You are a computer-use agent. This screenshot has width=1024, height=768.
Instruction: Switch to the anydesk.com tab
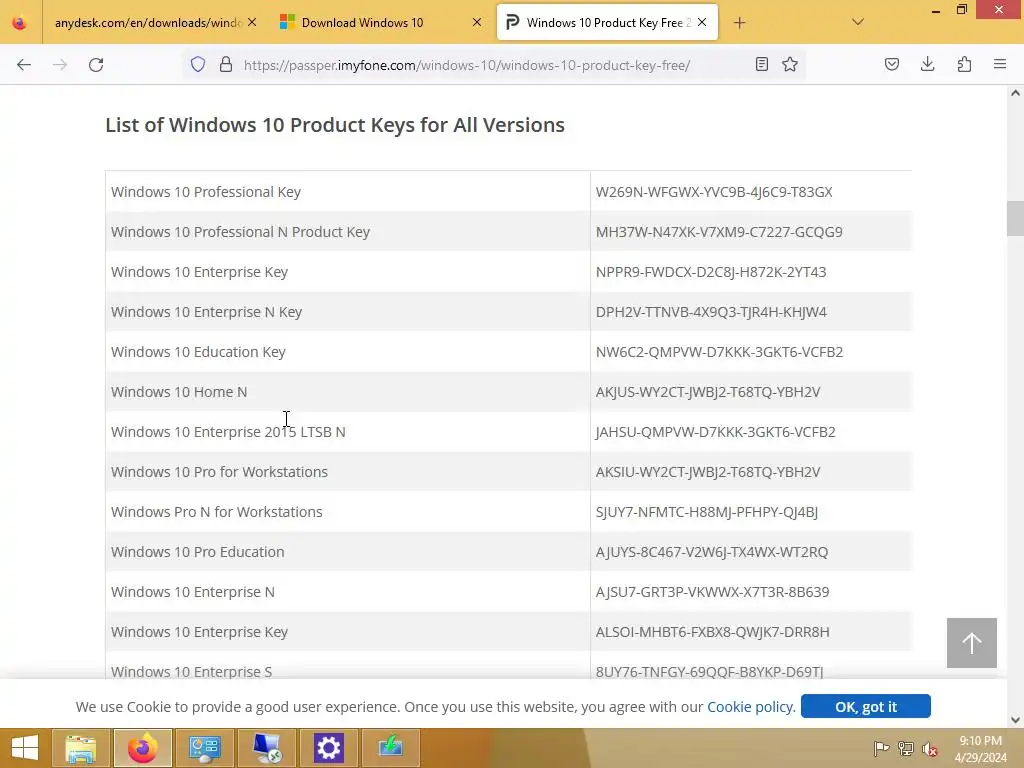147,23
